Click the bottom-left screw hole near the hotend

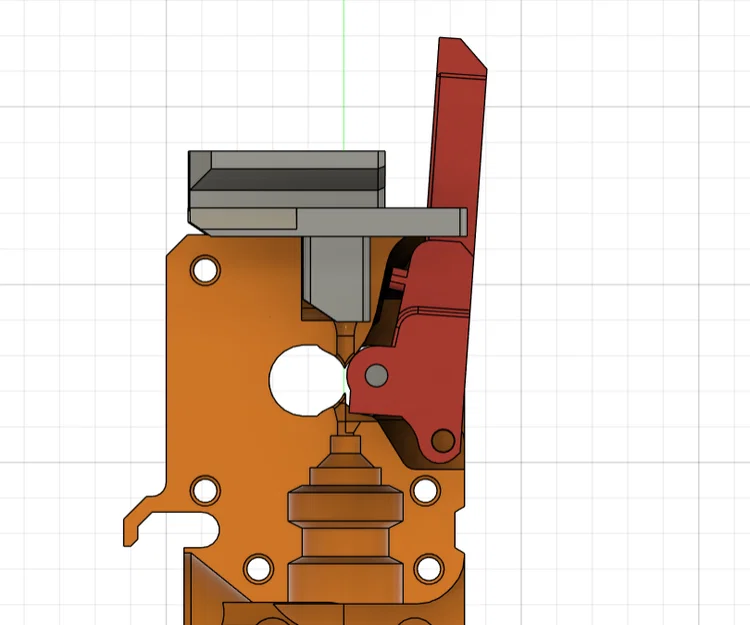tap(258, 569)
